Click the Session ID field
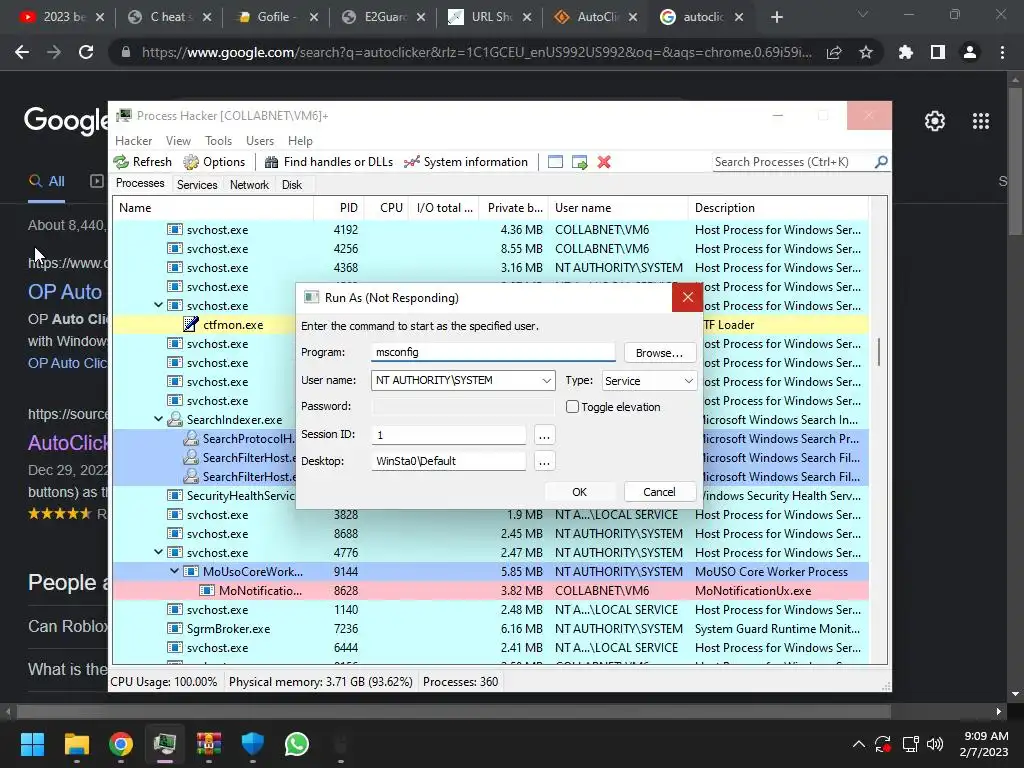This screenshot has width=1024, height=768. point(449,435)
